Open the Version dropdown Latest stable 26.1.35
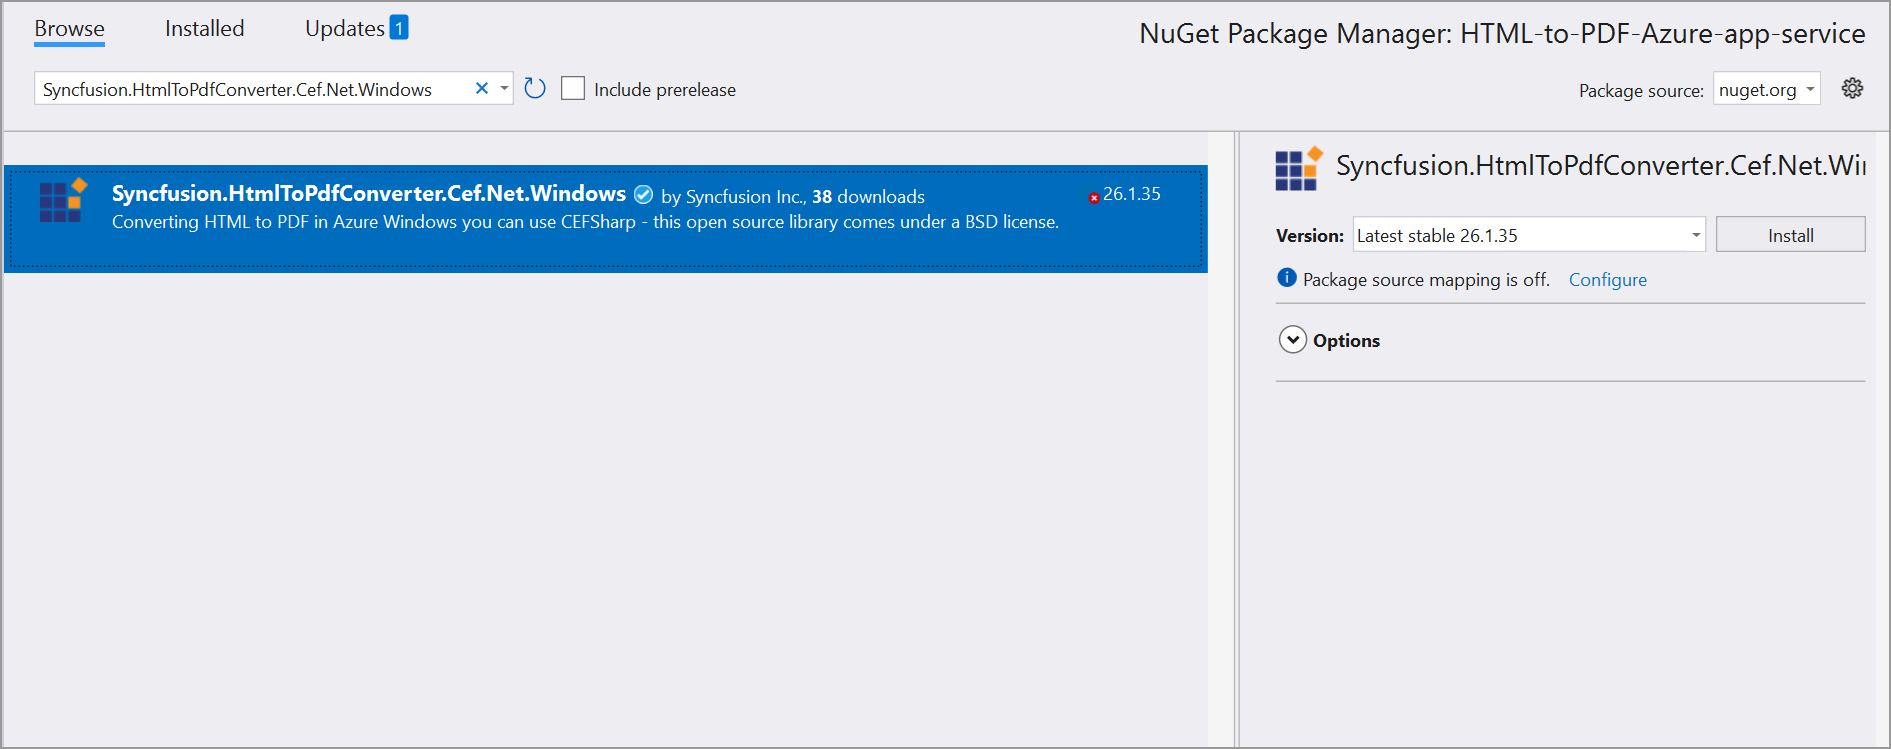Image resolution: width=1891 pixels, height=749 pixels. (1528, 235)
